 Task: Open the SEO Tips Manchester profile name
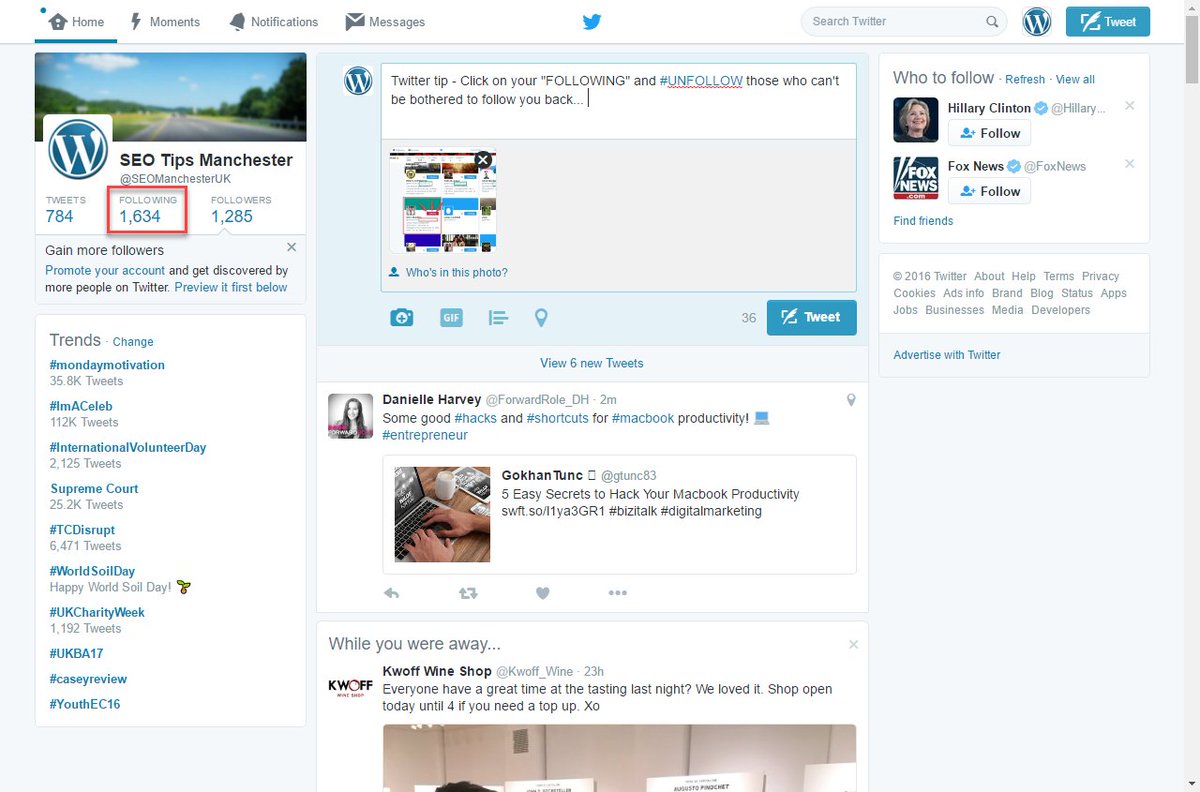[x=206, y=160]
